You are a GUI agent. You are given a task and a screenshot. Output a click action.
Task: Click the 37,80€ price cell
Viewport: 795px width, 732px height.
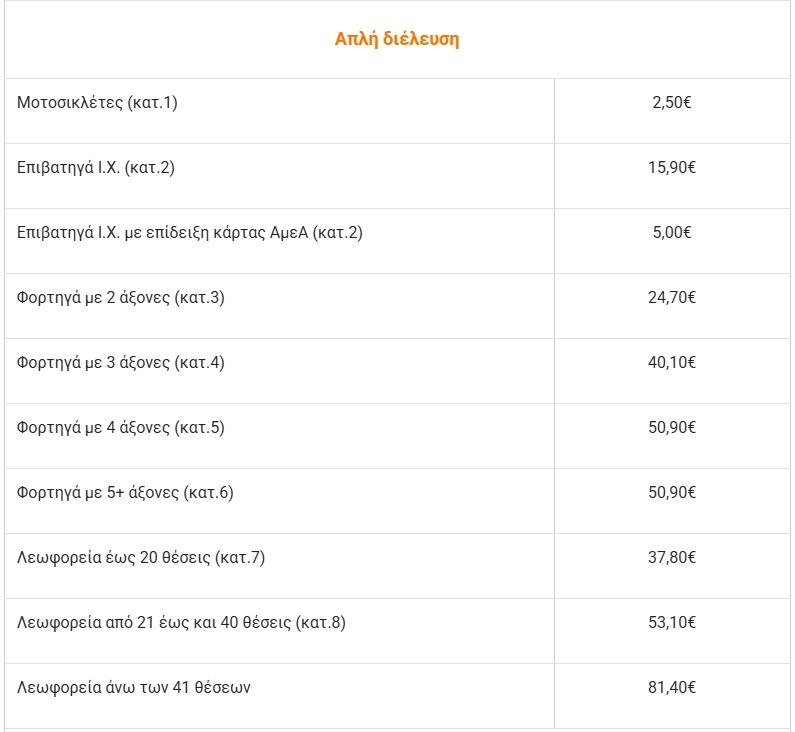pos(671,558)
